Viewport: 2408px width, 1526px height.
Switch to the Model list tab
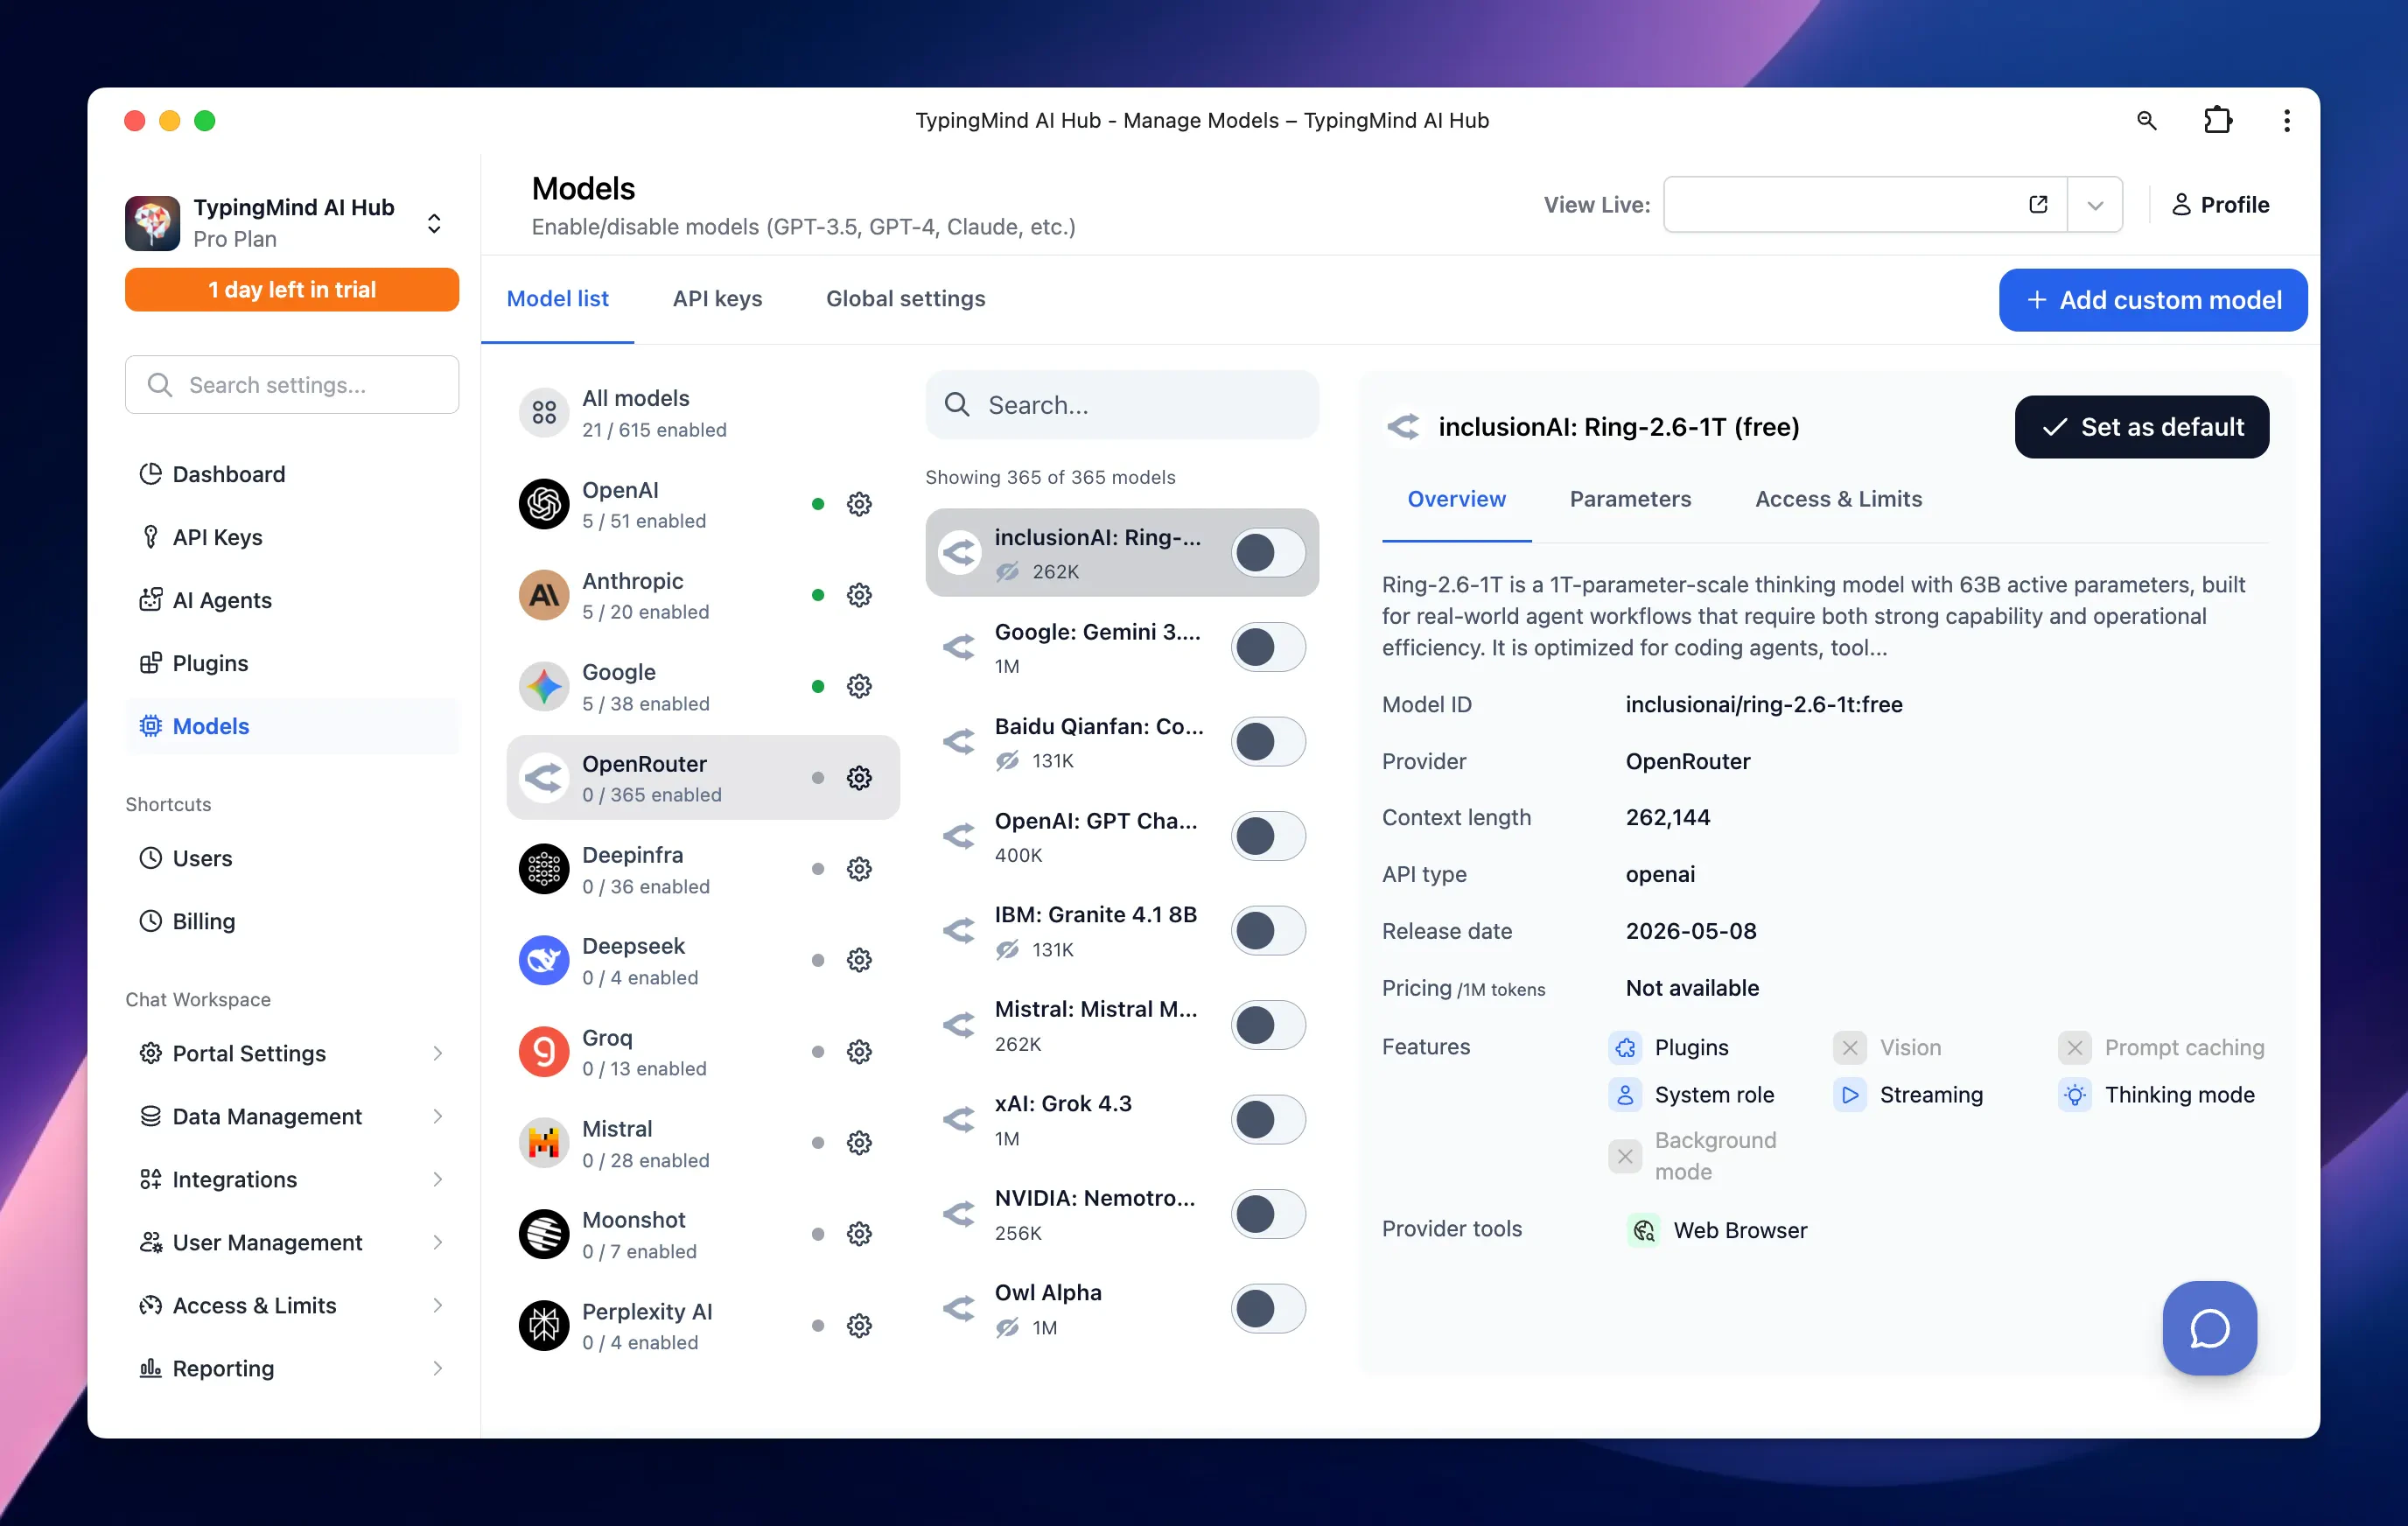[557, 299]
